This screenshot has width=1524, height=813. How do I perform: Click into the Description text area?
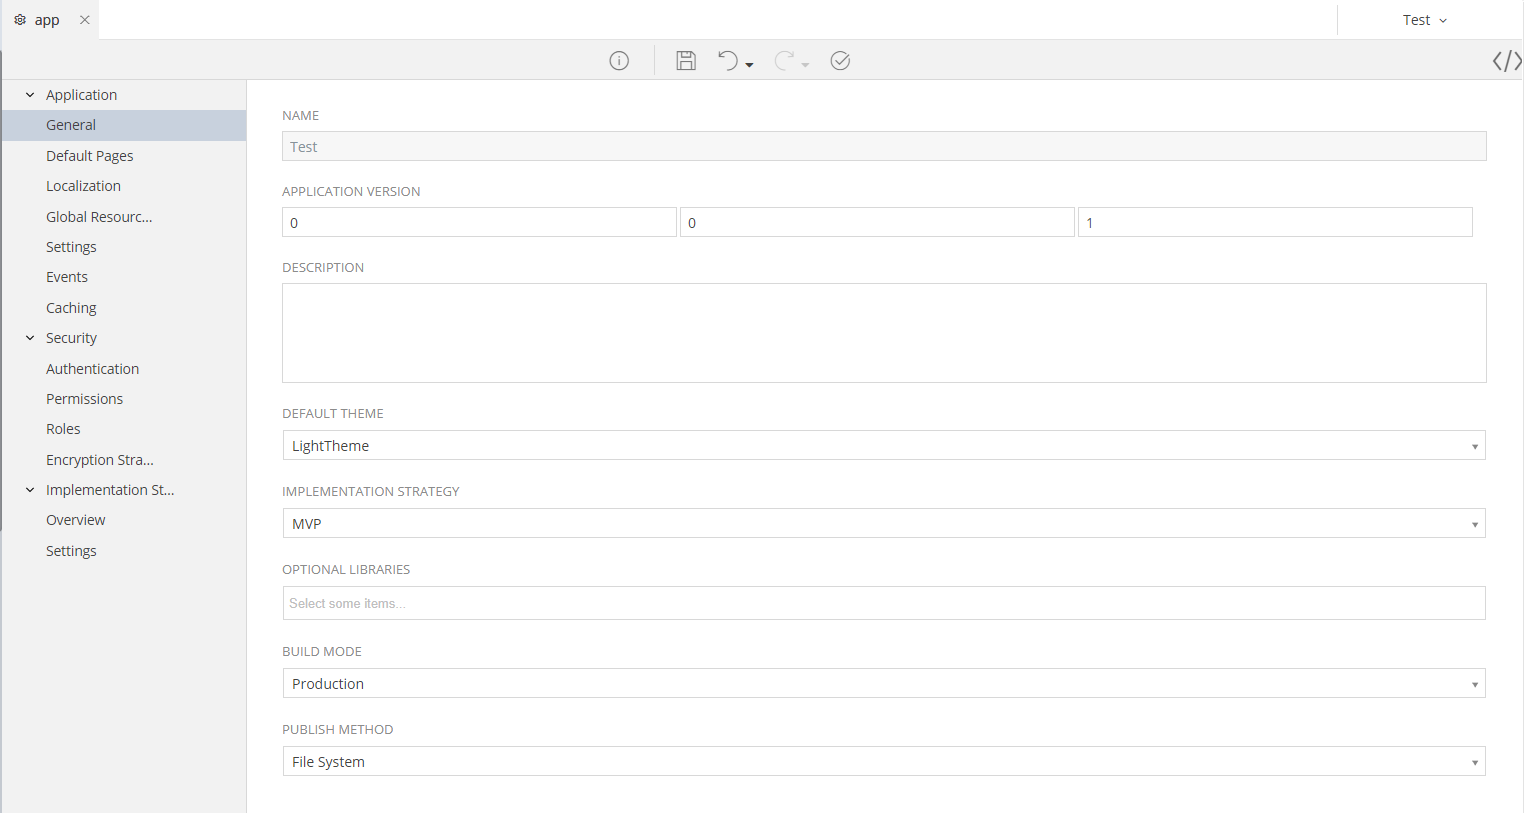pyautogui.click(x=883, y=332)
